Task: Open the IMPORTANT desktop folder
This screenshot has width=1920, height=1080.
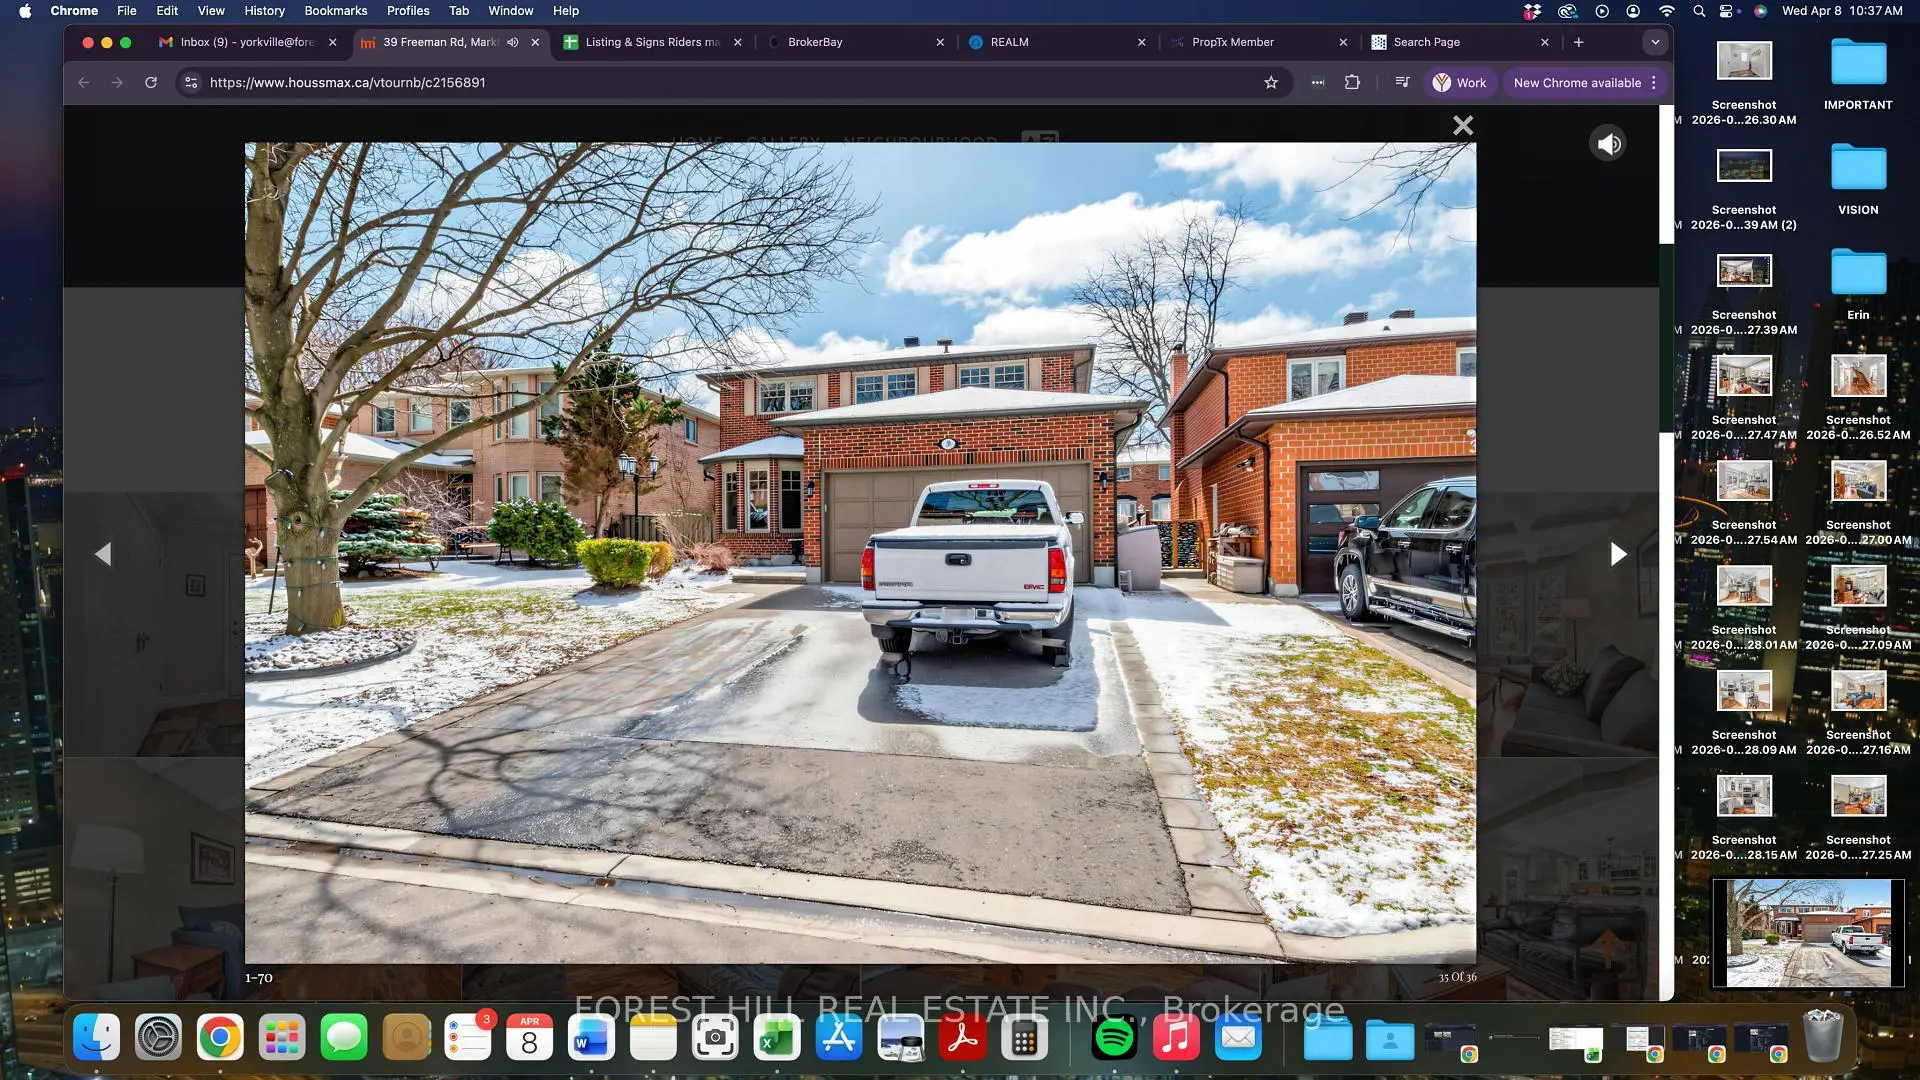Action: [1858, 63]
